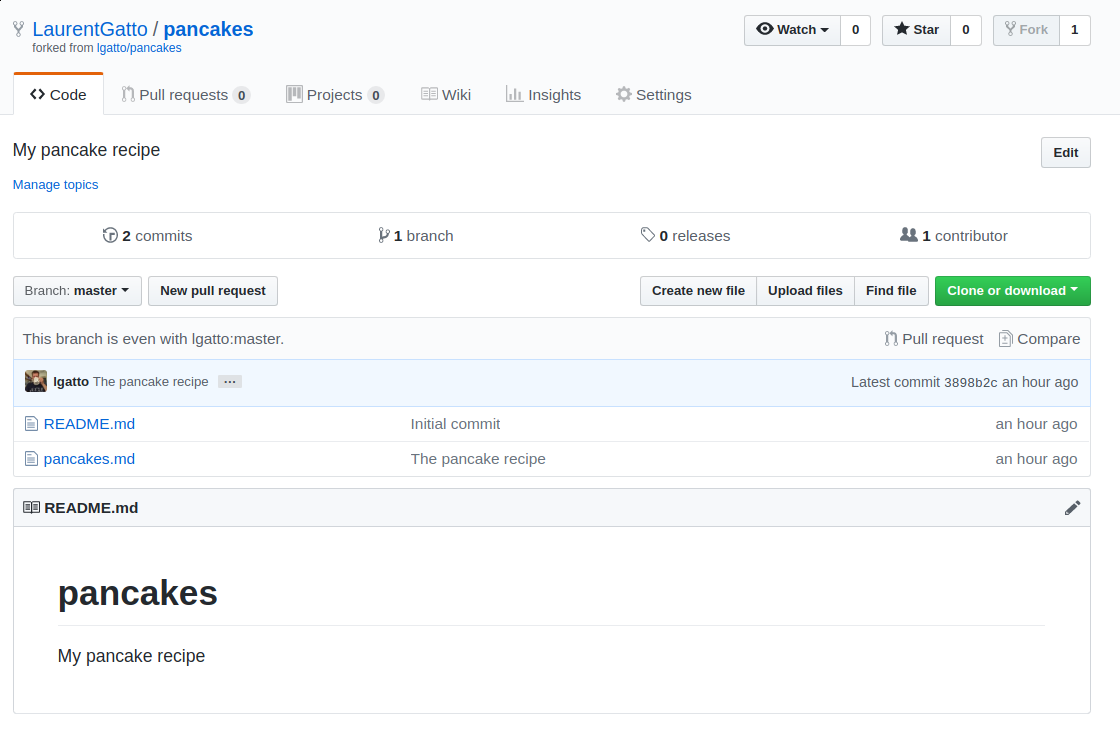
Task: Click the file icon beside pancakes.md
Action: click(32, 458)
